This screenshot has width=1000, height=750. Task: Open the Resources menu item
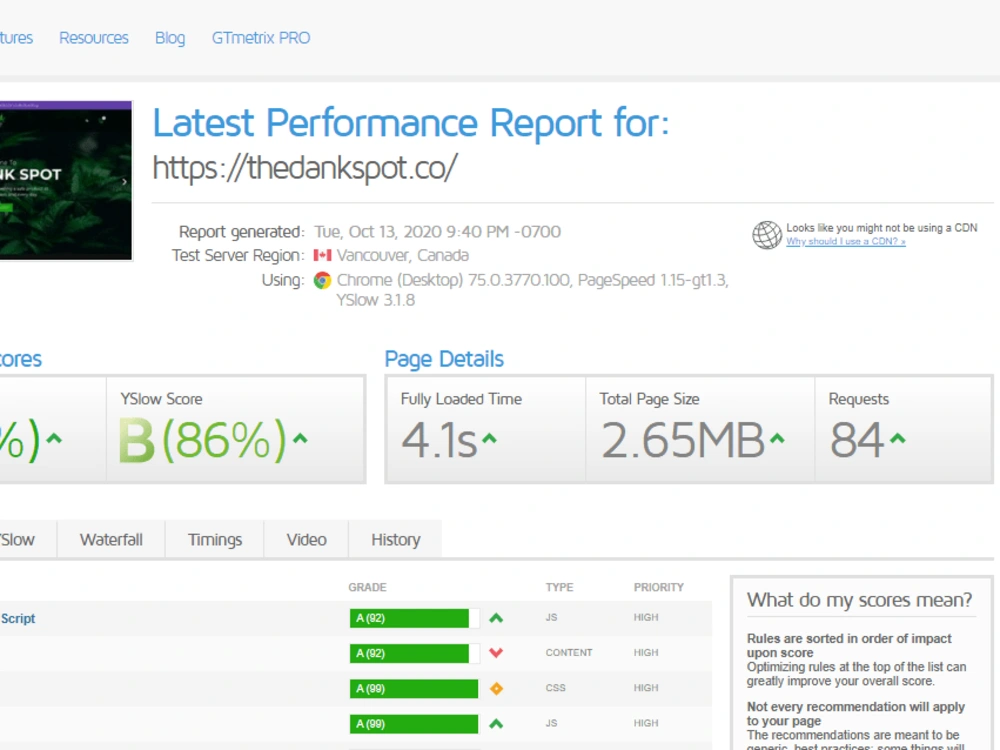click(94, 38)
